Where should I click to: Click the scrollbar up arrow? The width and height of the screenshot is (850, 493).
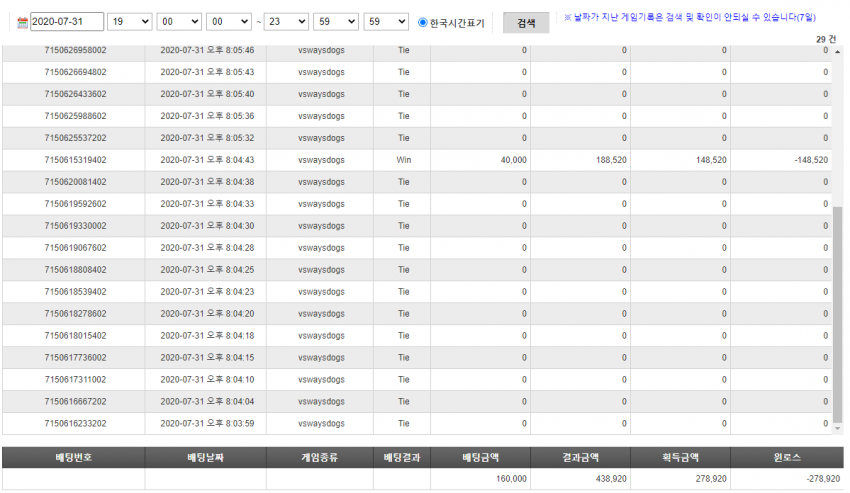838,52
